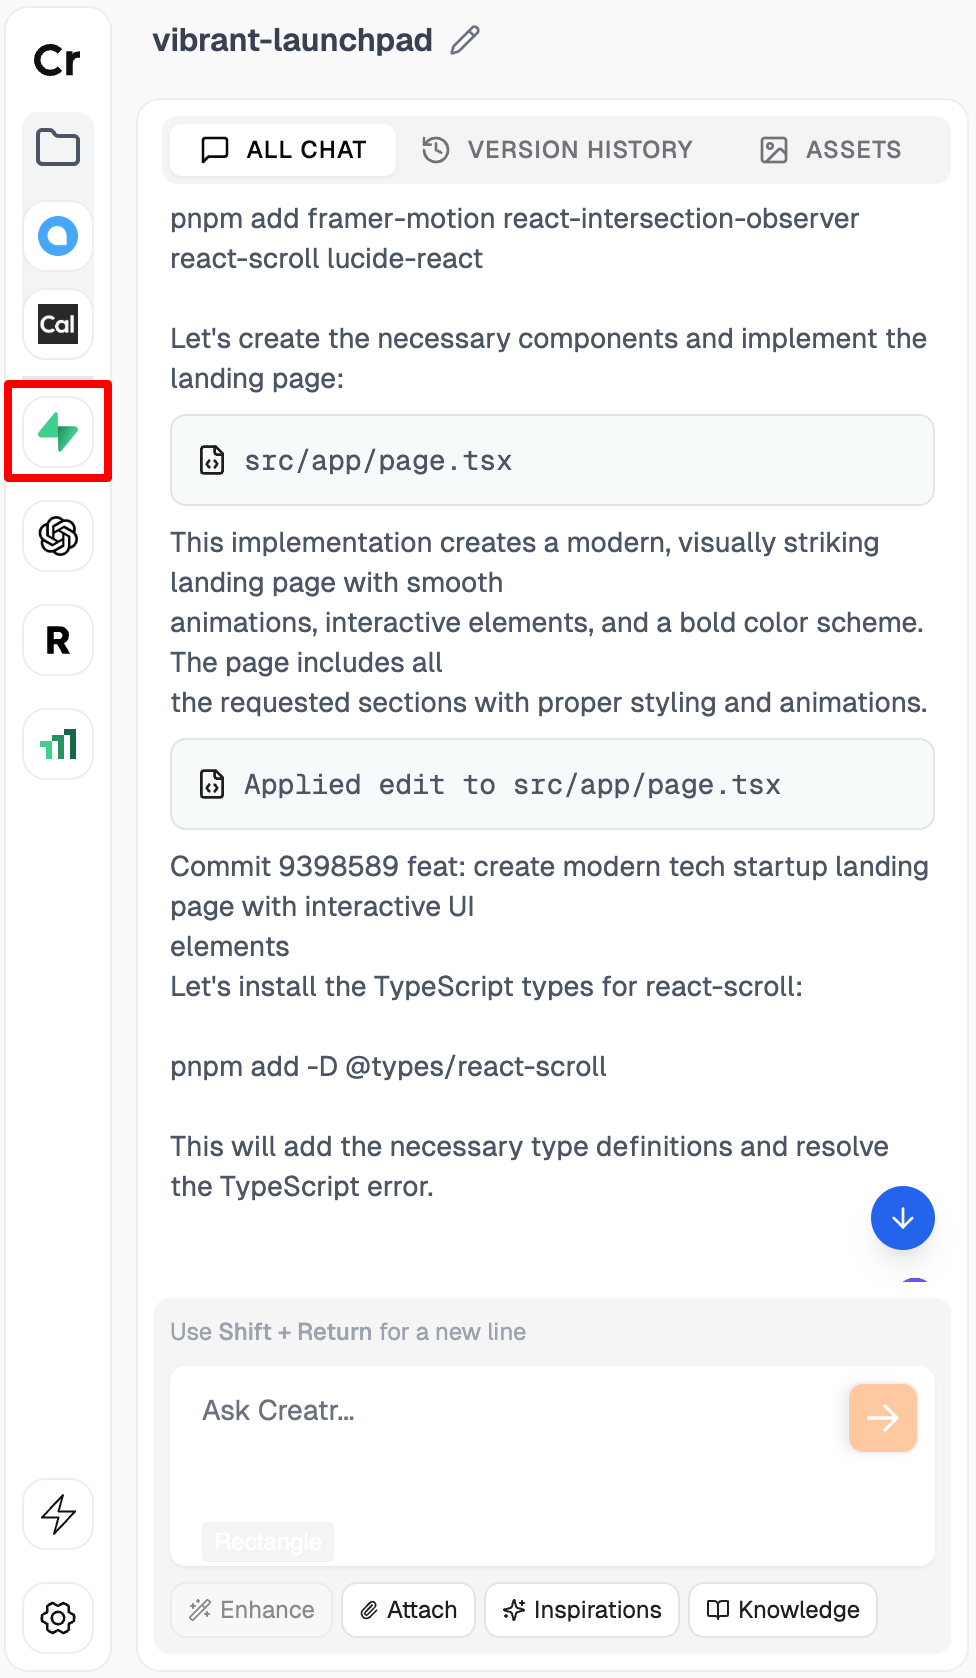Click the Attach file button
The width and height of the screenshot is (976, 1678).
pos(408,1610)
